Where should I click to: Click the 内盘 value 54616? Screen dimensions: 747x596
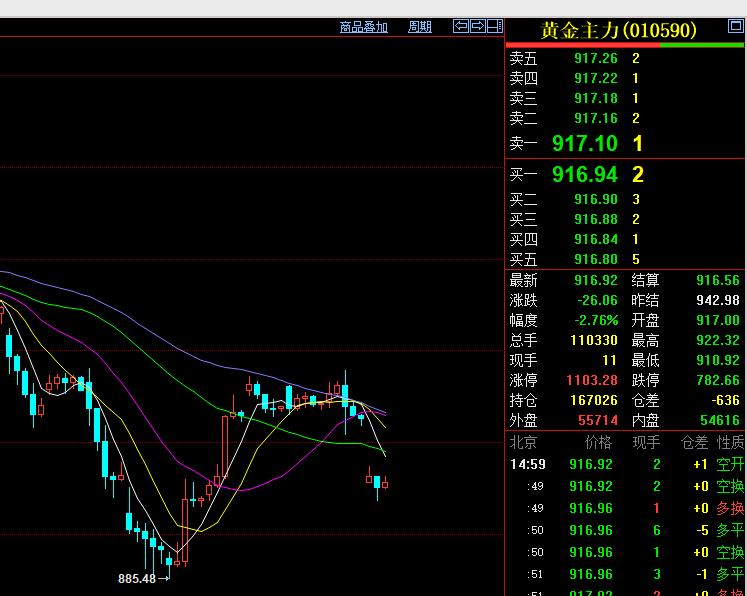(x=720, y=420)
